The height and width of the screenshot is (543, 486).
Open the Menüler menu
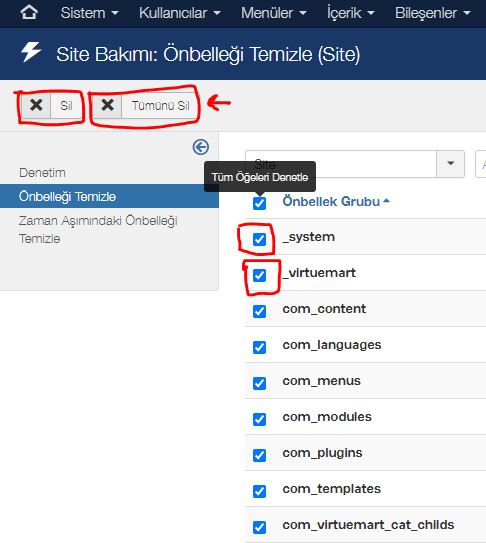click(x=274, y=13)
